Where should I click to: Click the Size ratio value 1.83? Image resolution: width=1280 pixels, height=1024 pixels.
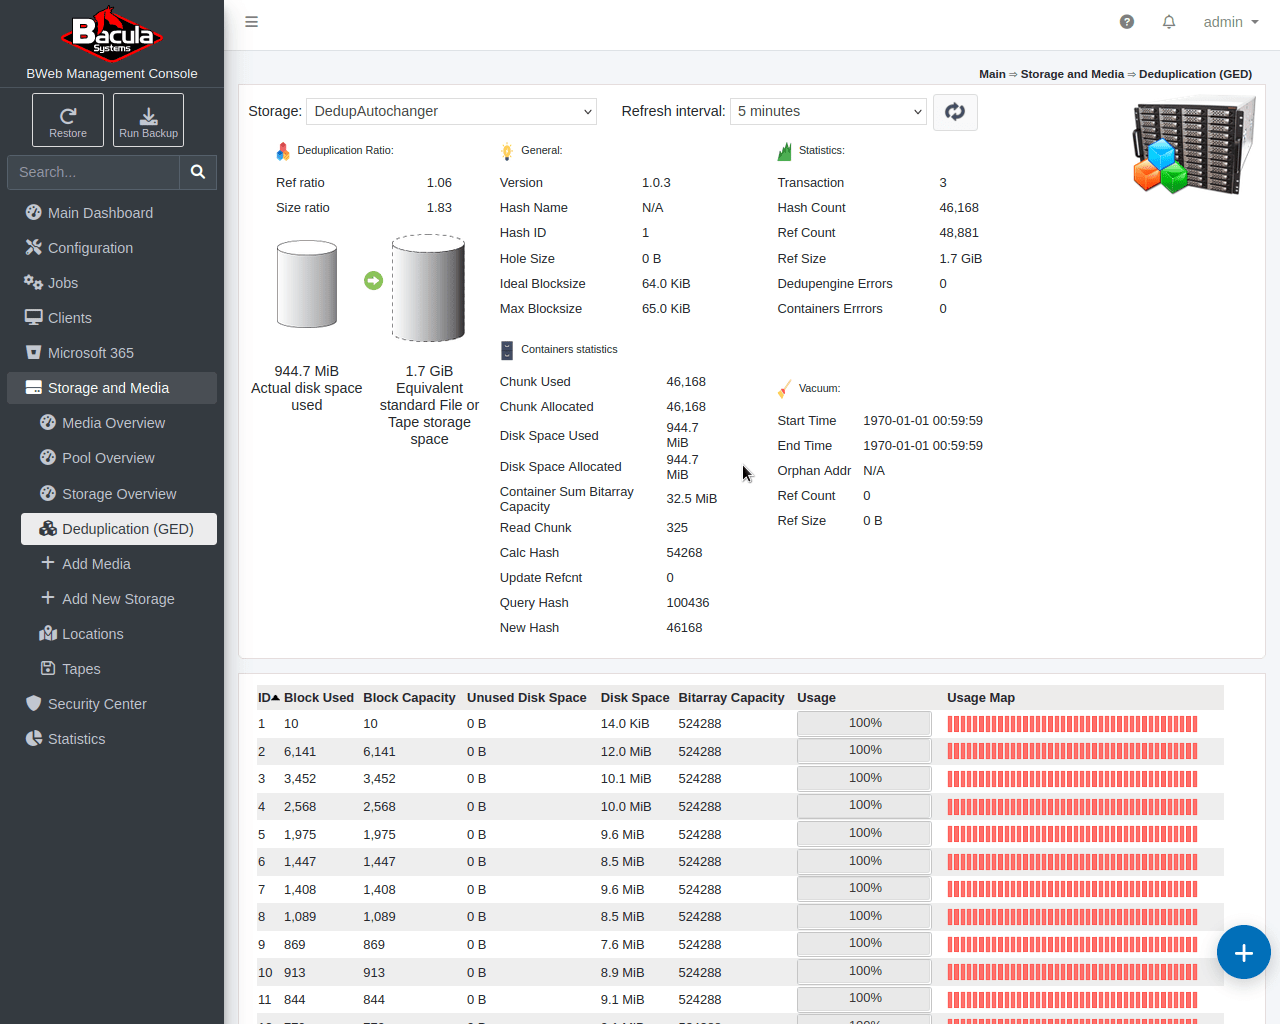coord(439,208)
